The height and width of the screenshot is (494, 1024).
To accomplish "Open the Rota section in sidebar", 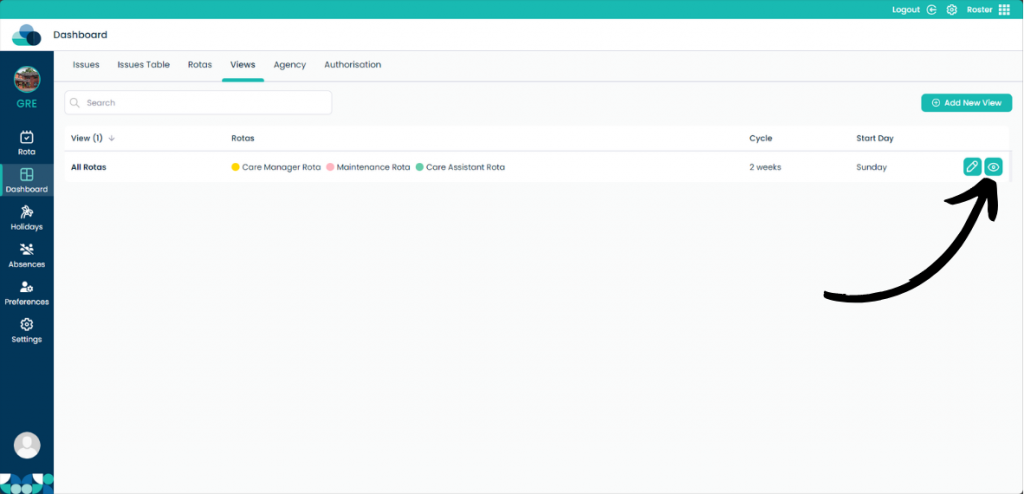I will [x=27, y=144].
